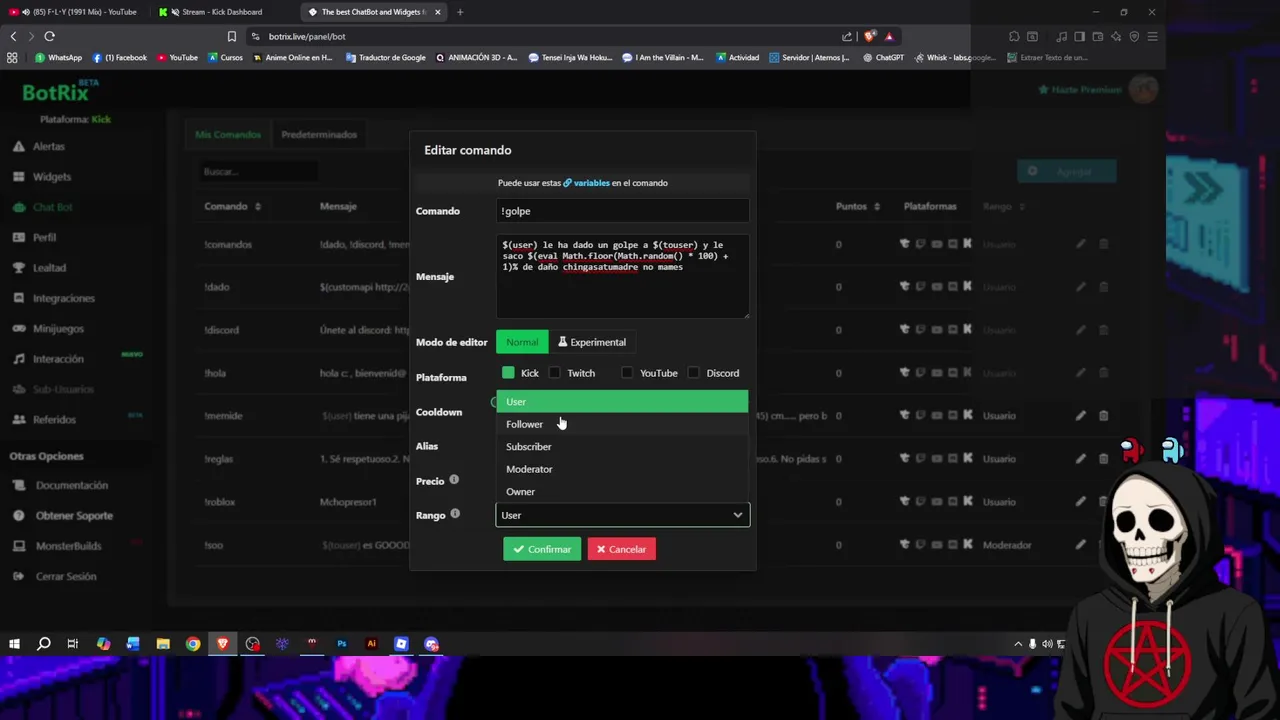Screen dimensions: 1280x720
Task: Open the variables link in the dialog
Action: 585,183
